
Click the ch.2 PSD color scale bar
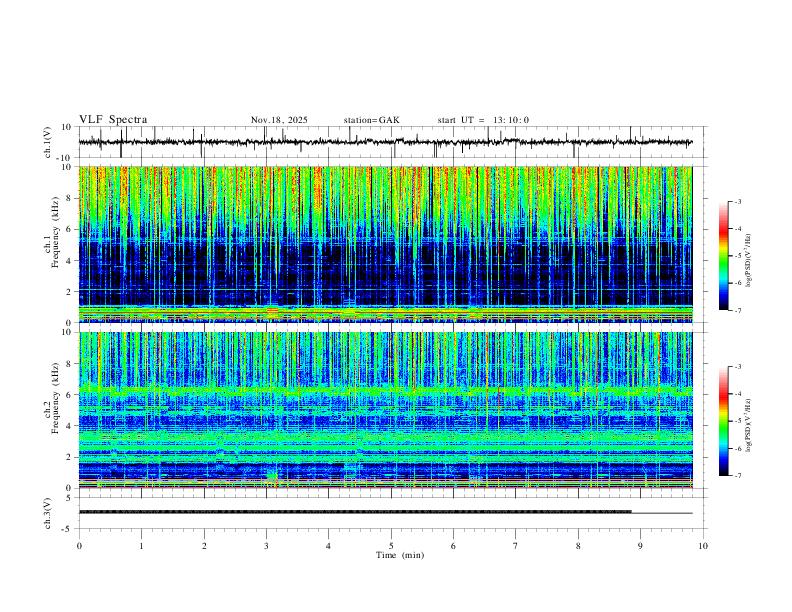point(724,421)
